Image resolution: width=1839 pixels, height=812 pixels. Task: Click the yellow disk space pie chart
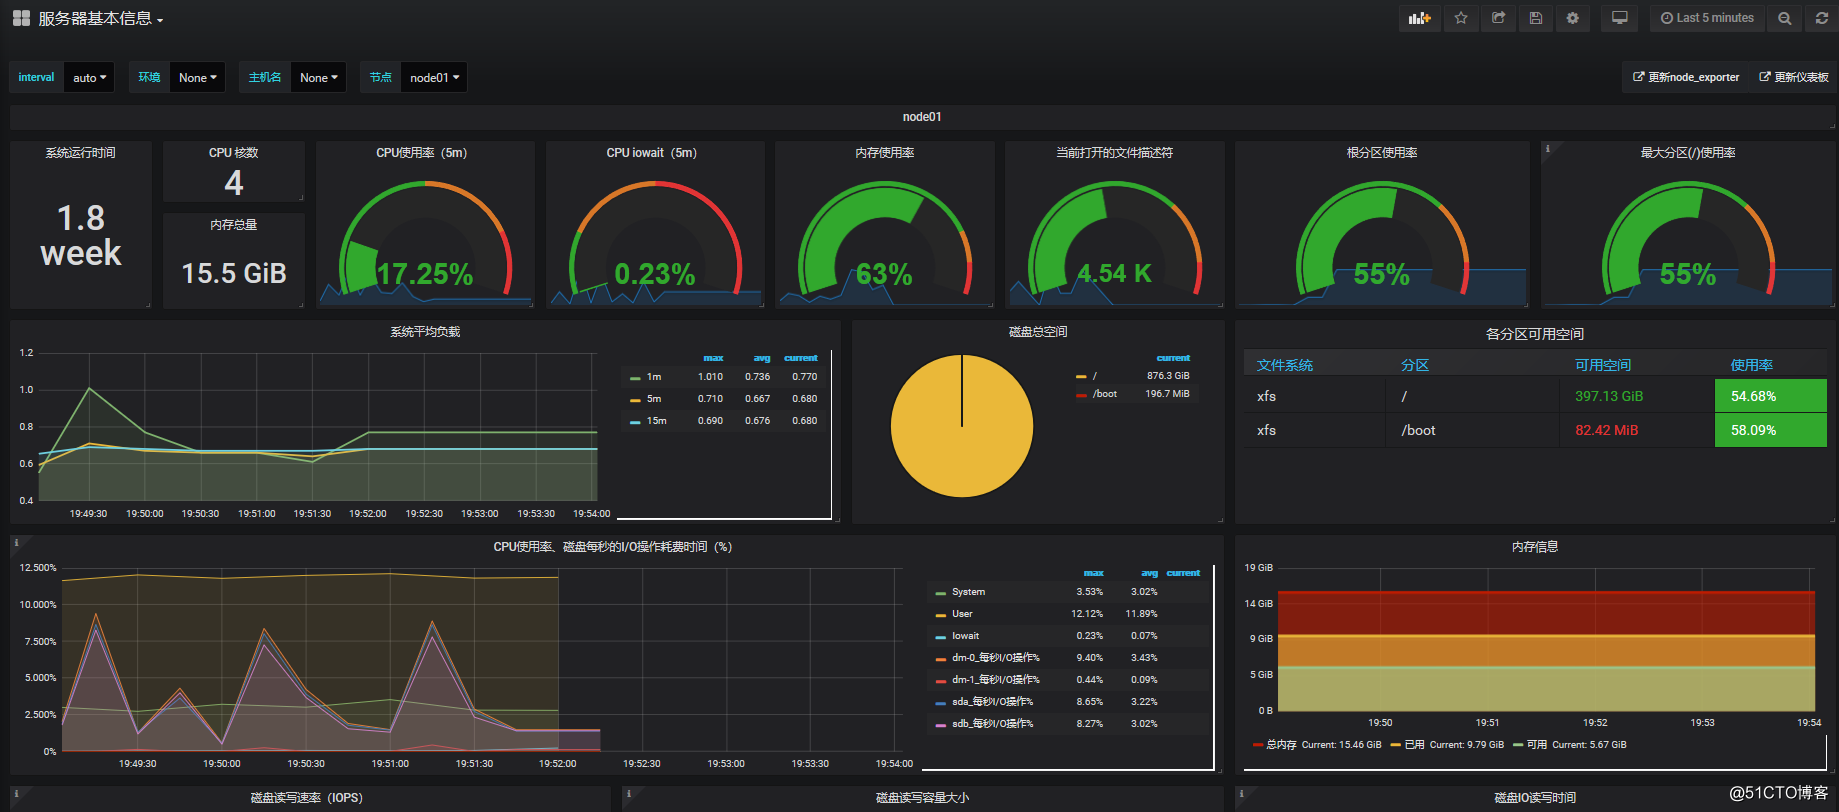click(962, 426)
